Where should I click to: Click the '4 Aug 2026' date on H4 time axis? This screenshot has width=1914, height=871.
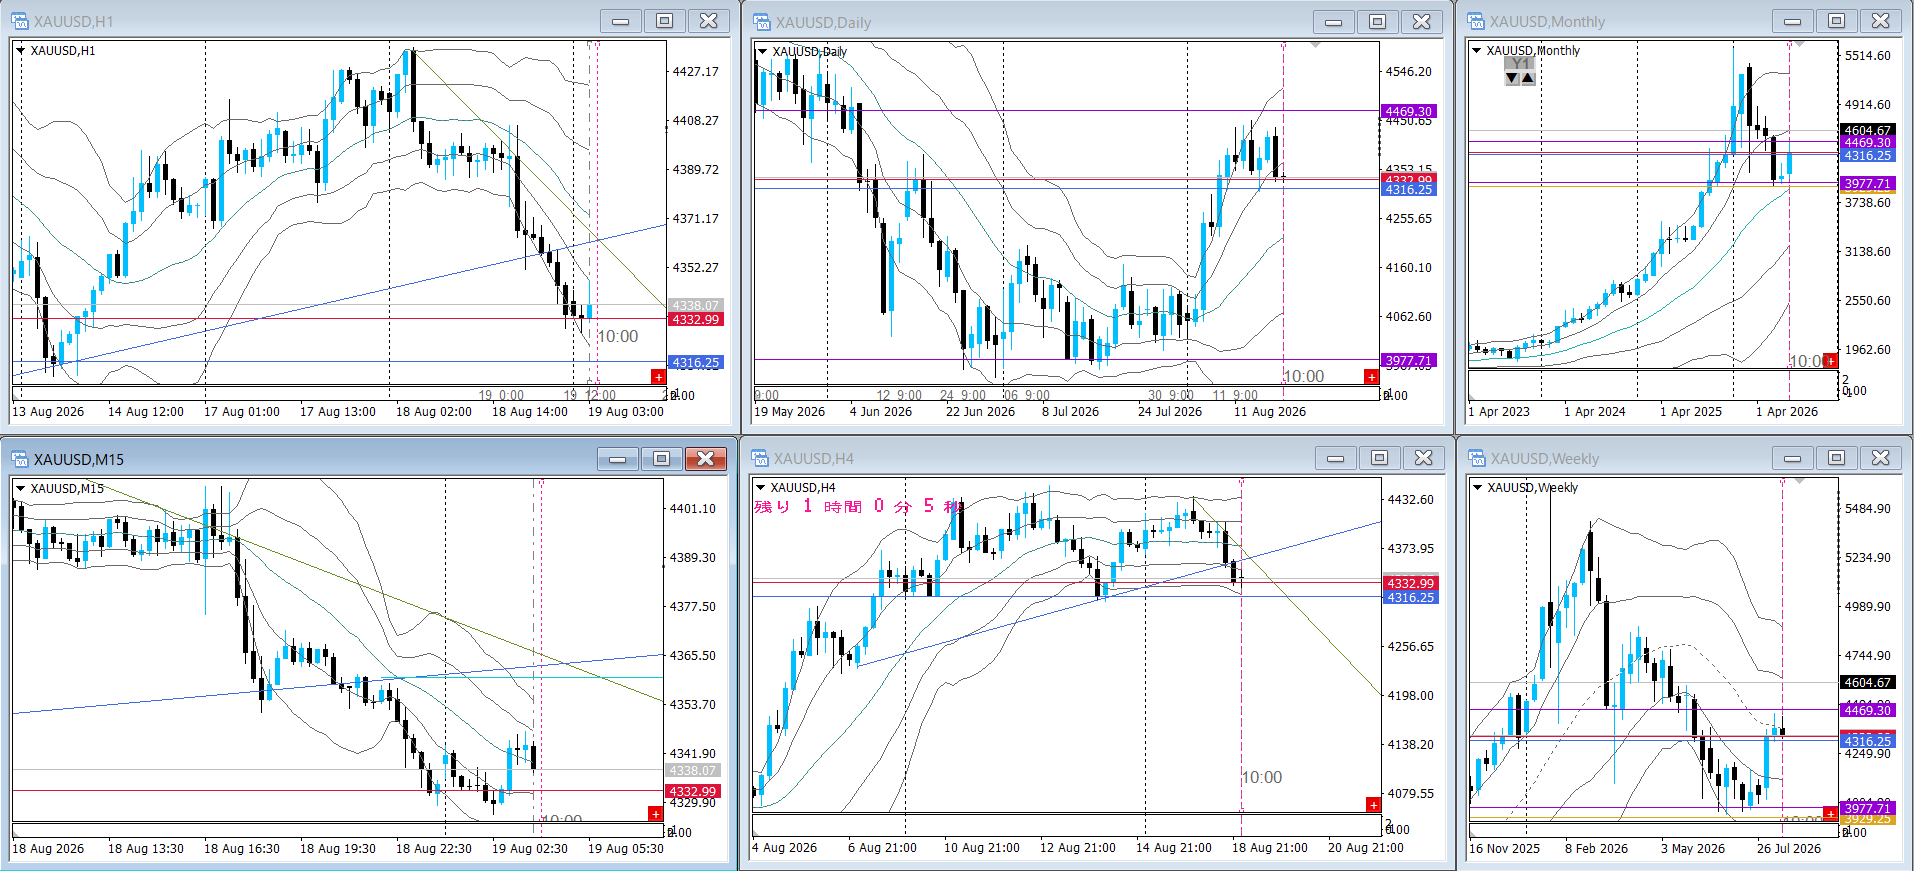tap(785, 848)
